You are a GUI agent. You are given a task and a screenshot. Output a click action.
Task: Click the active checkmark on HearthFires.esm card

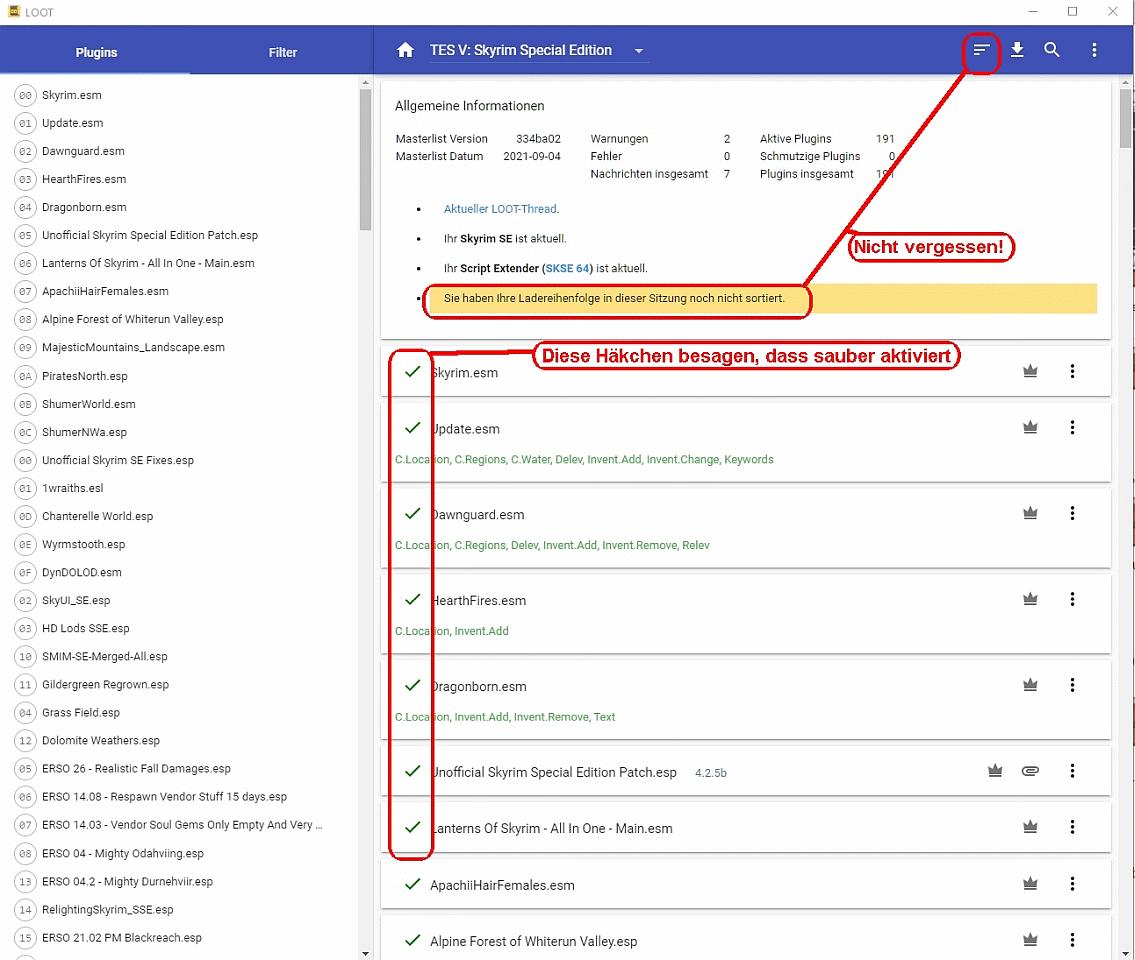(x=412, y=600)
